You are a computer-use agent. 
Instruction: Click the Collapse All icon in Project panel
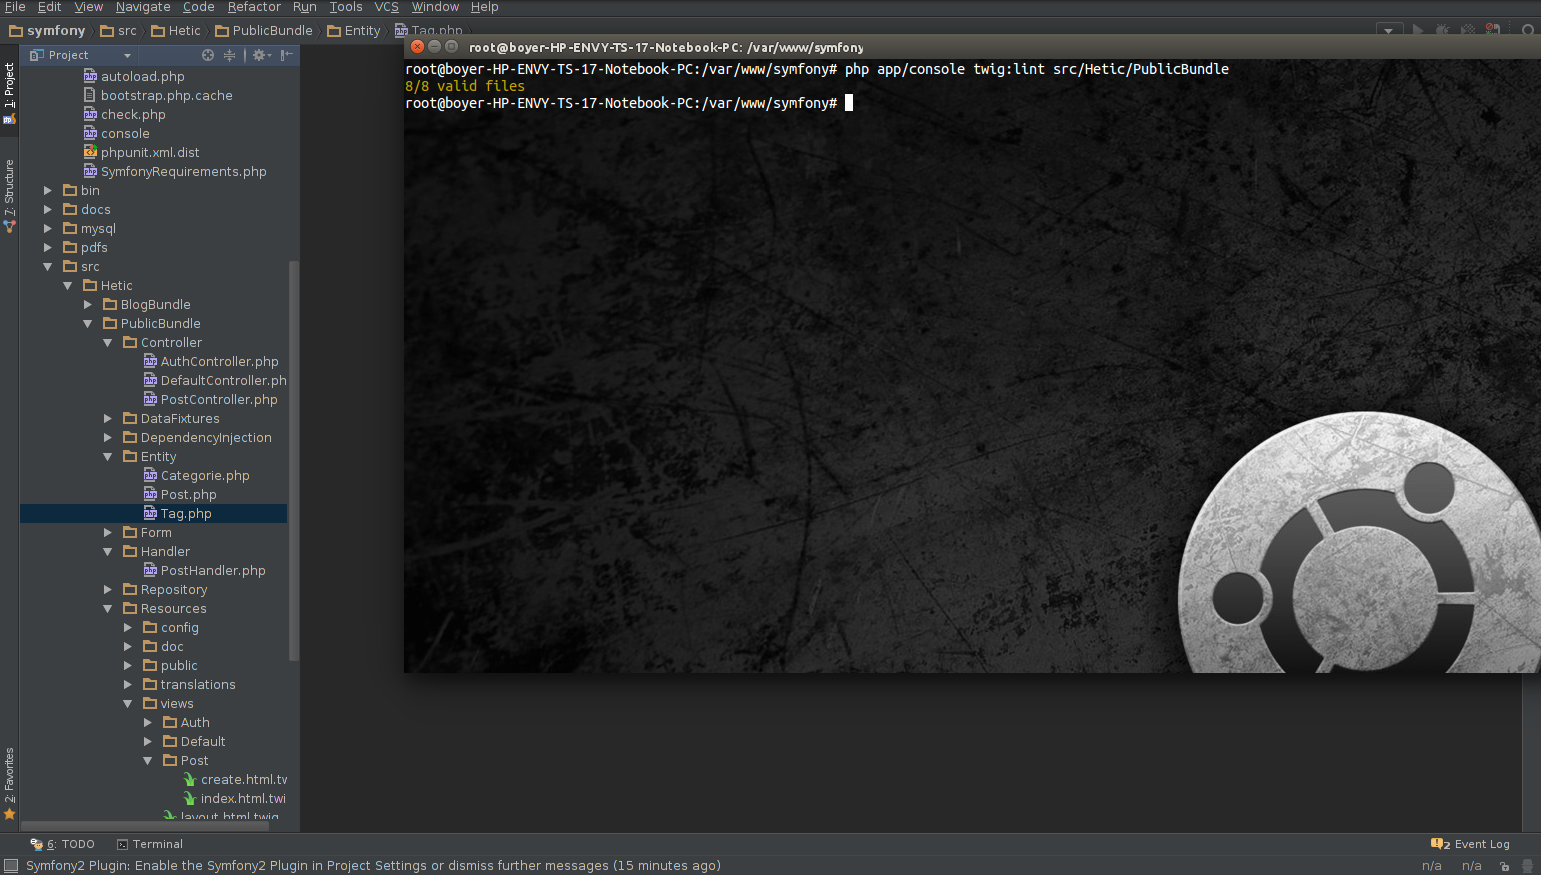(229, 55)
